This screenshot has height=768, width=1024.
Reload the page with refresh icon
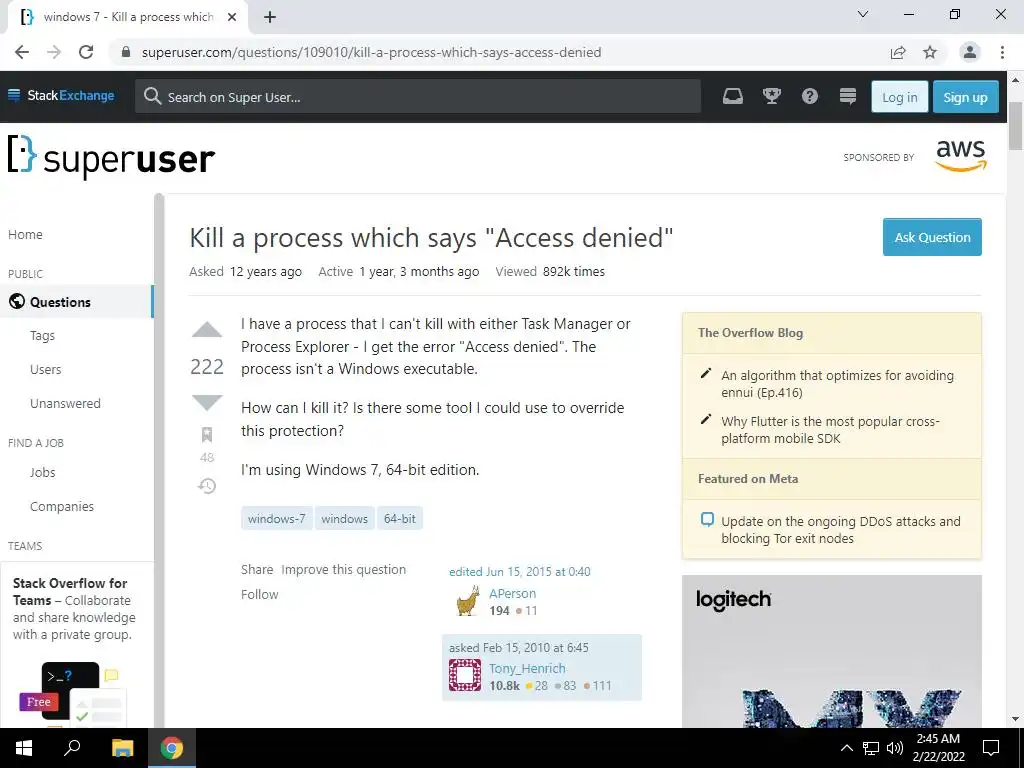click(86, 52)
